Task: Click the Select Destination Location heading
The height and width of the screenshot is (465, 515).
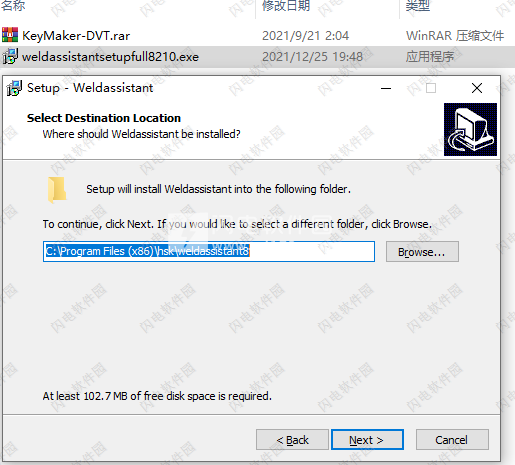Action: point(104,118)
